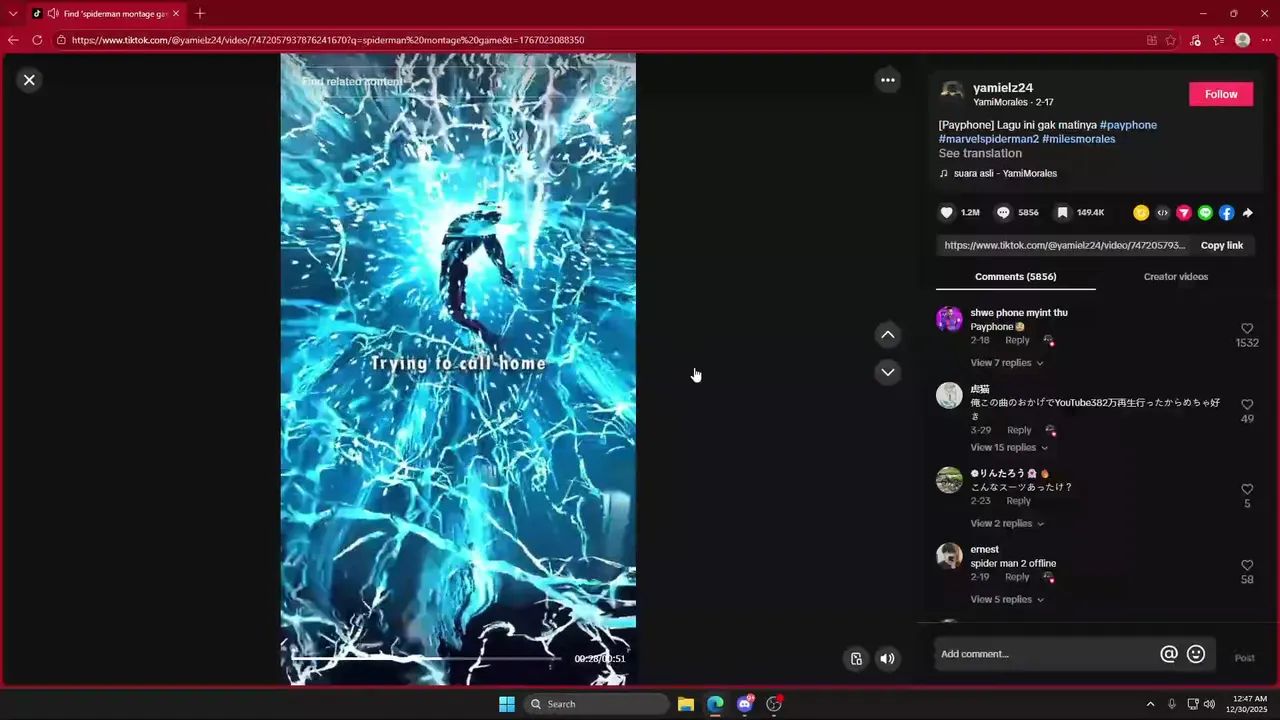Share to Facebook icon
Screen dimensions: 1280x720
point(1226,213)
